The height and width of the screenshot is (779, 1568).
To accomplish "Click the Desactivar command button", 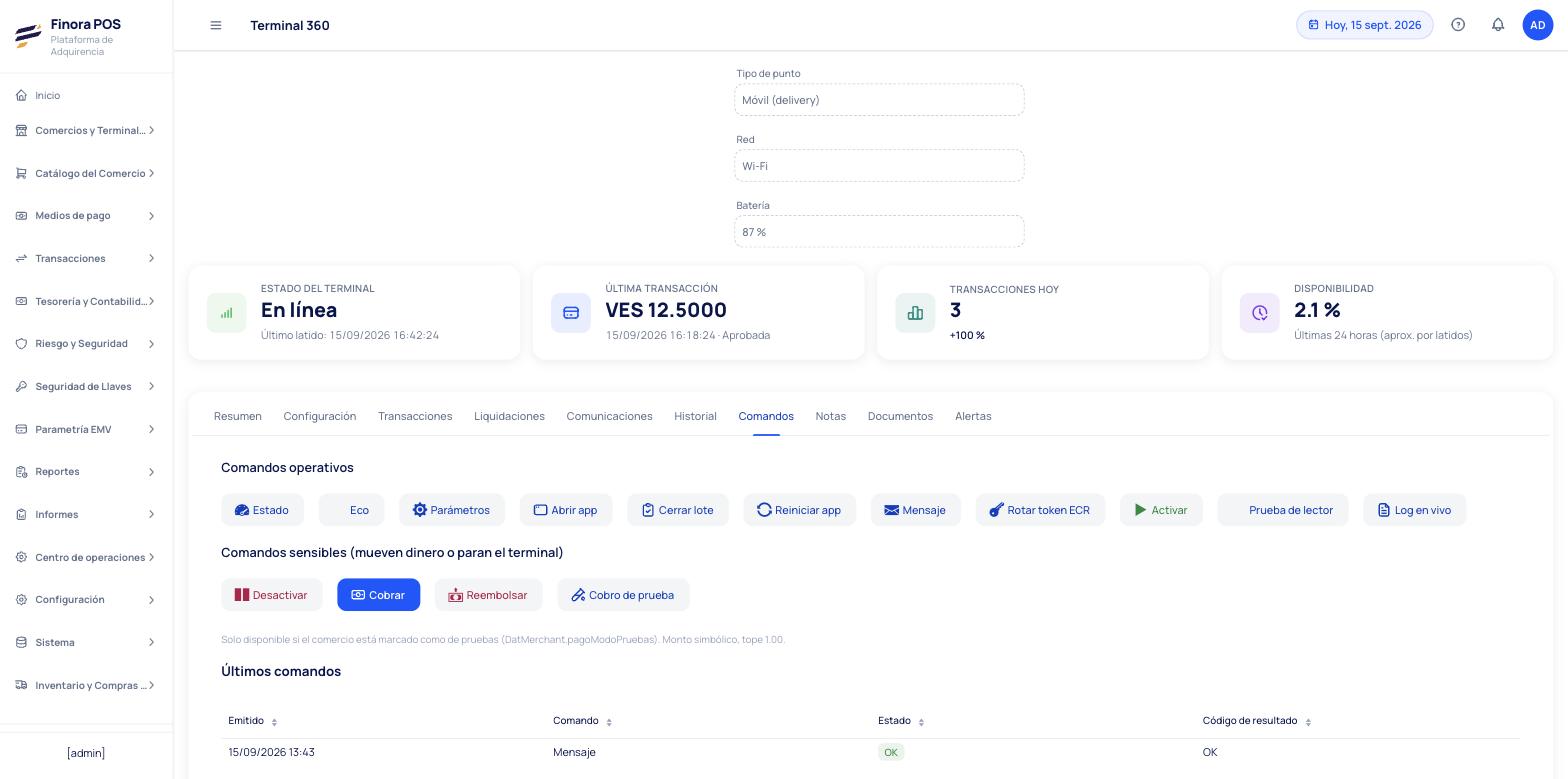I will (272, 595).
